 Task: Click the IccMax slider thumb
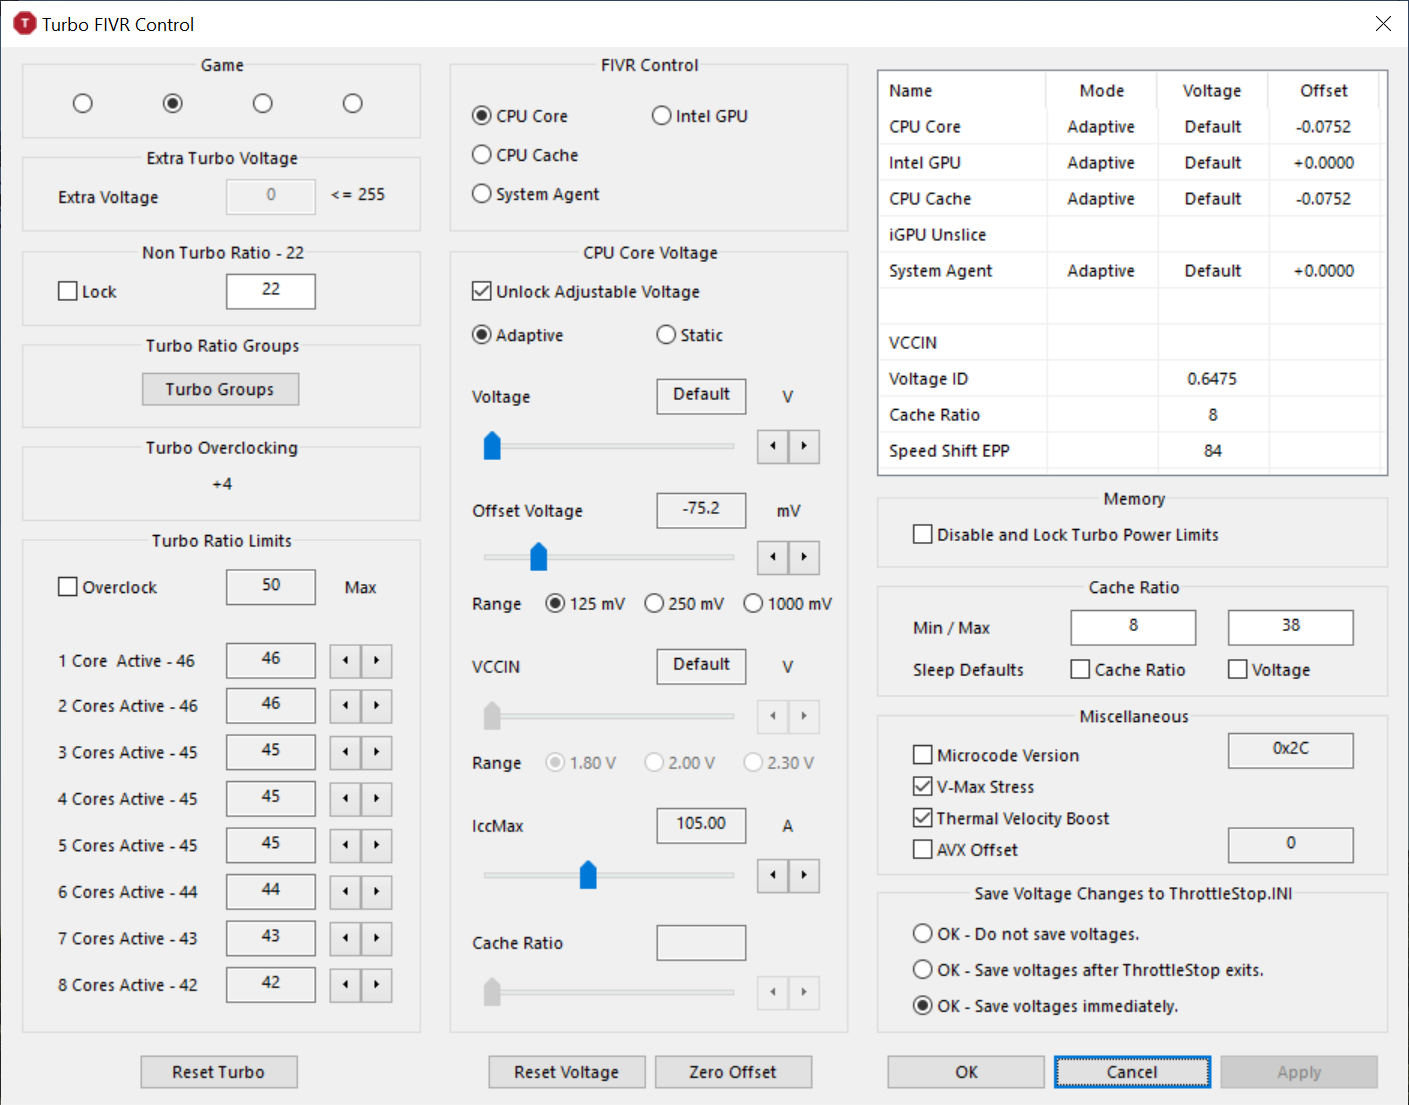click(x=588, y=875)
